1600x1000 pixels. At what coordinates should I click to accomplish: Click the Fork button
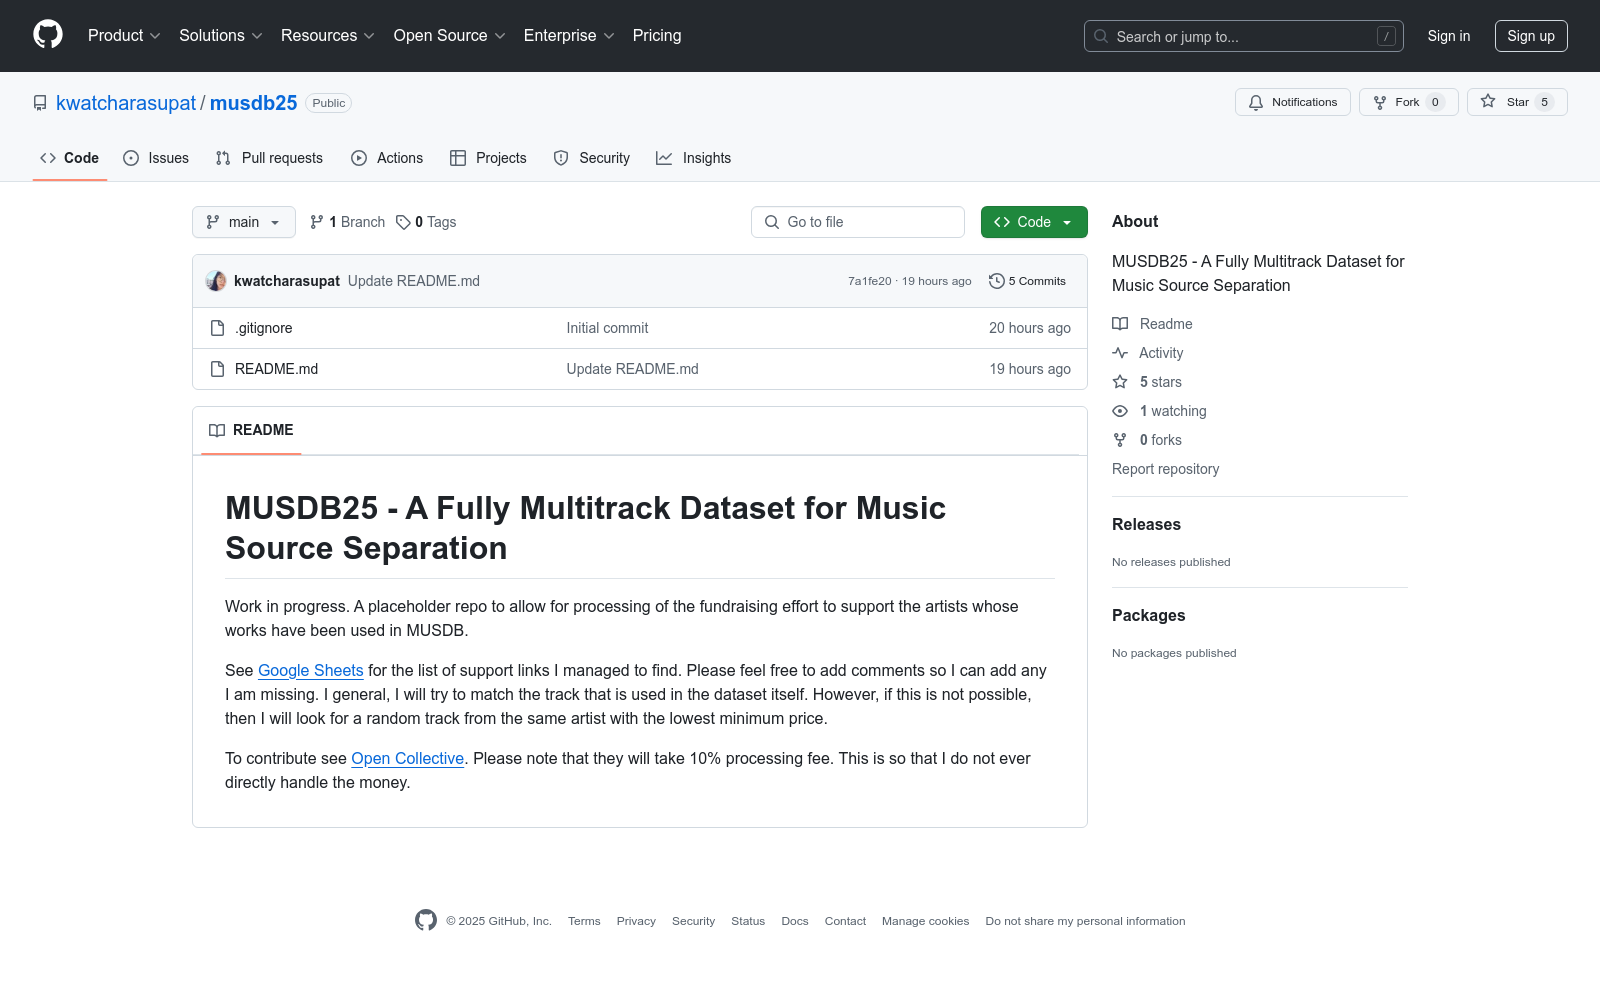[1408, 102]
